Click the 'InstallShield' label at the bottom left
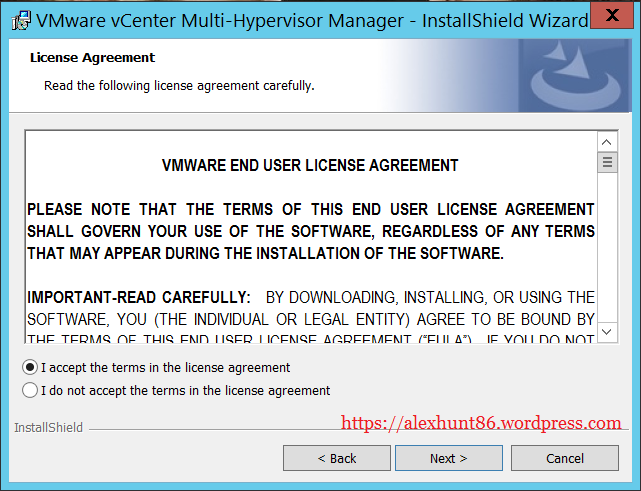The image size is (641, 491). pyautogui.click(x=49, y=428)
